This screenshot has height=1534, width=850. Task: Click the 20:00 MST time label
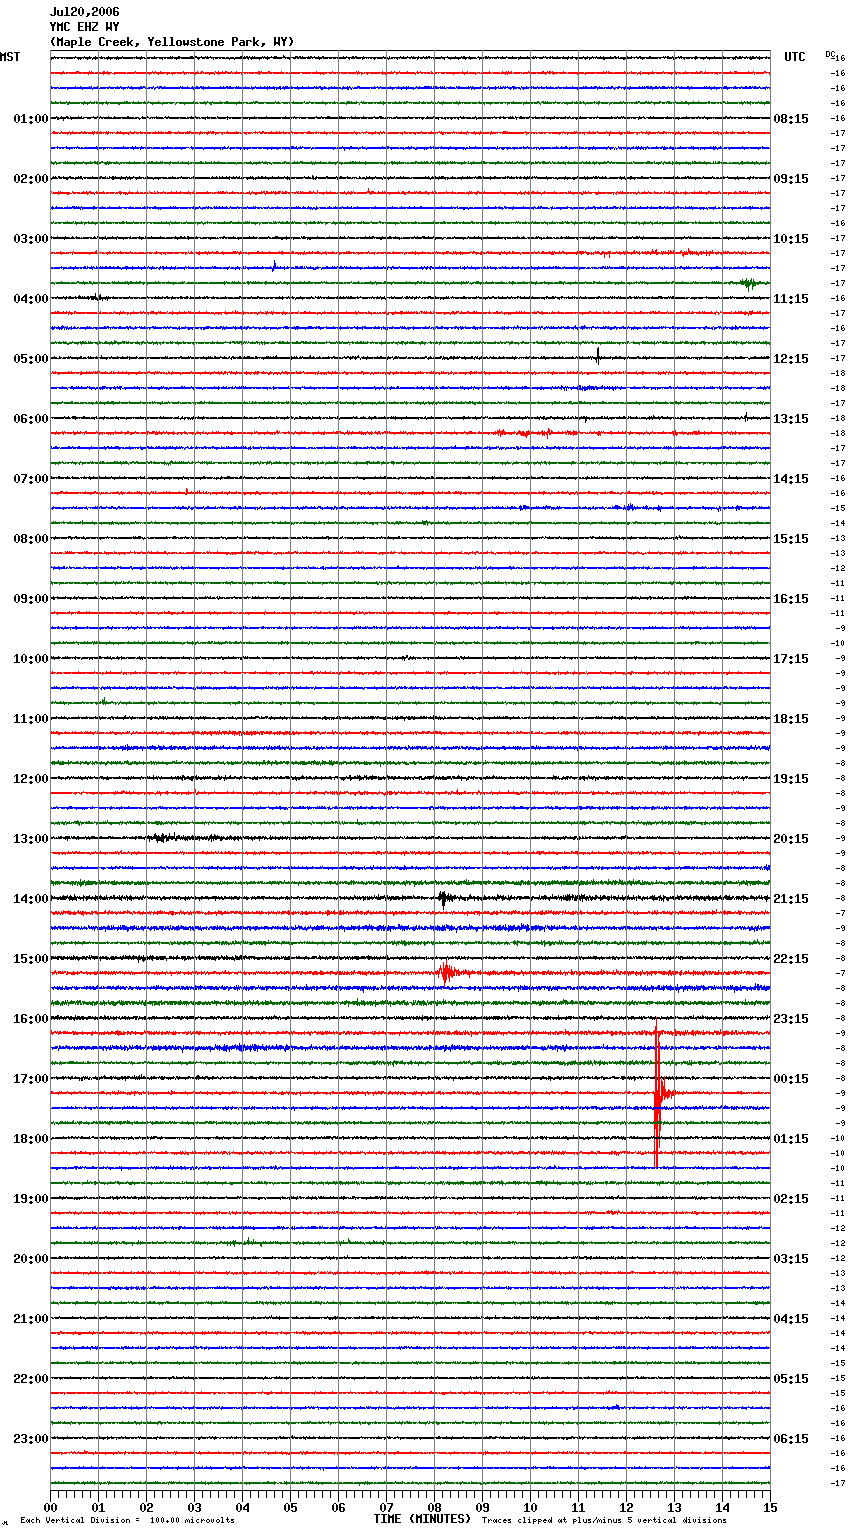click(31, 1259)
